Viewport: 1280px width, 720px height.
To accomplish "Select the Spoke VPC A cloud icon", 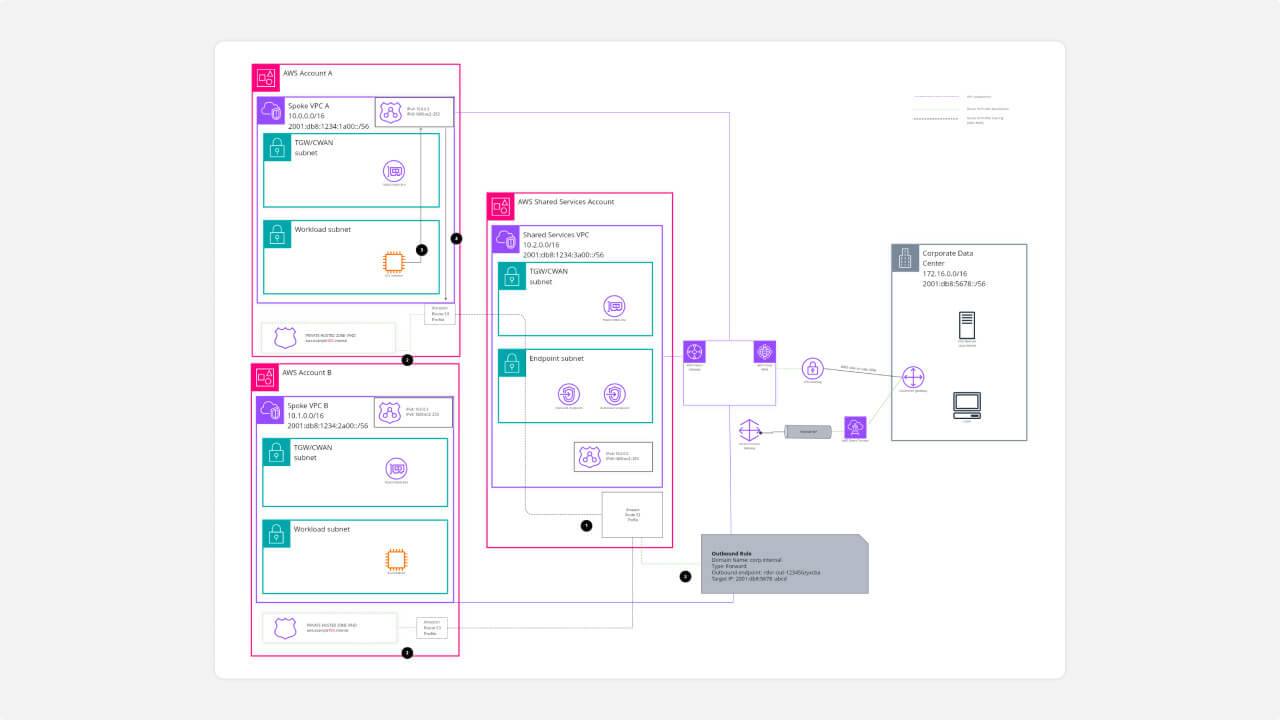I will pos(270,111).
